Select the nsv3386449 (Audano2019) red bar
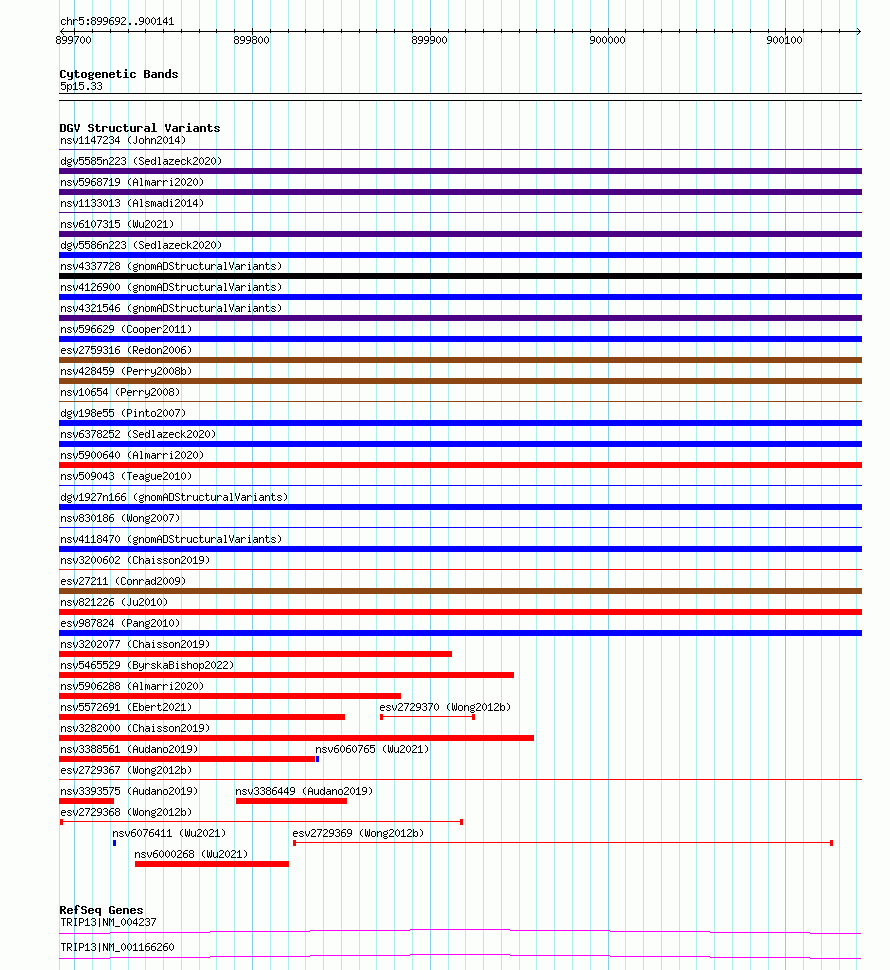The width and height of the screenshot is (890, 970). click(291, 802)
